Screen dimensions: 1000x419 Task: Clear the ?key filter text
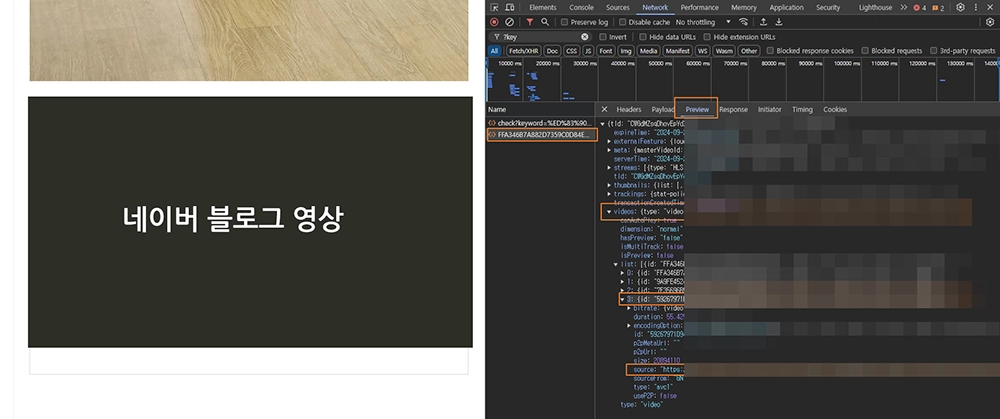tap(585, 37)
